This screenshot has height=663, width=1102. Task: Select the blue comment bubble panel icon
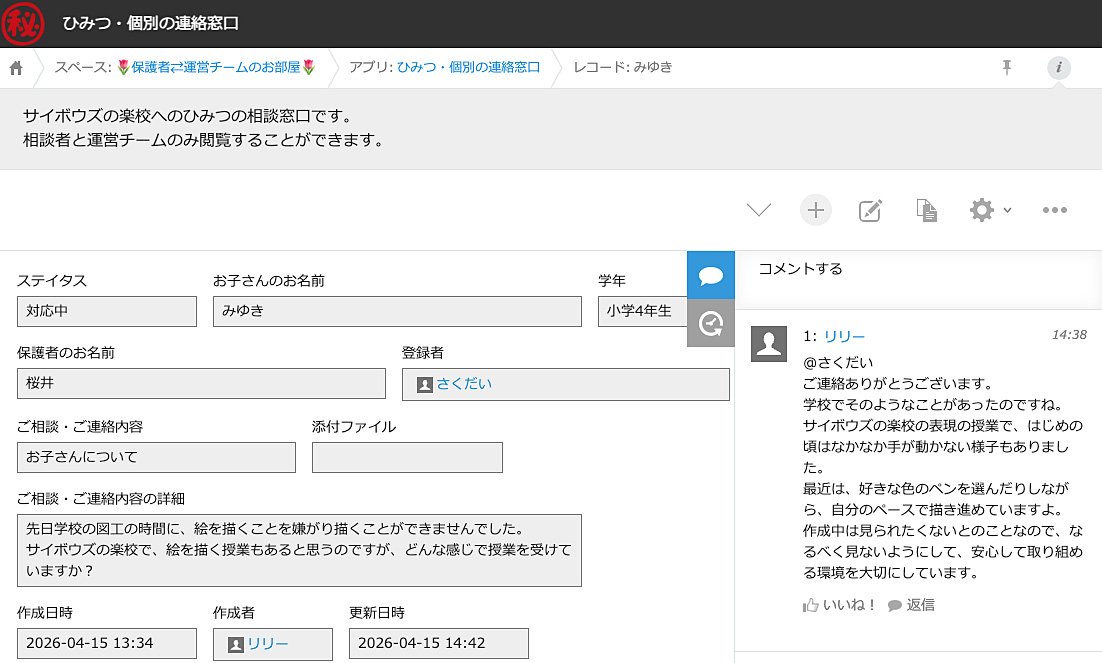(711, 275)
